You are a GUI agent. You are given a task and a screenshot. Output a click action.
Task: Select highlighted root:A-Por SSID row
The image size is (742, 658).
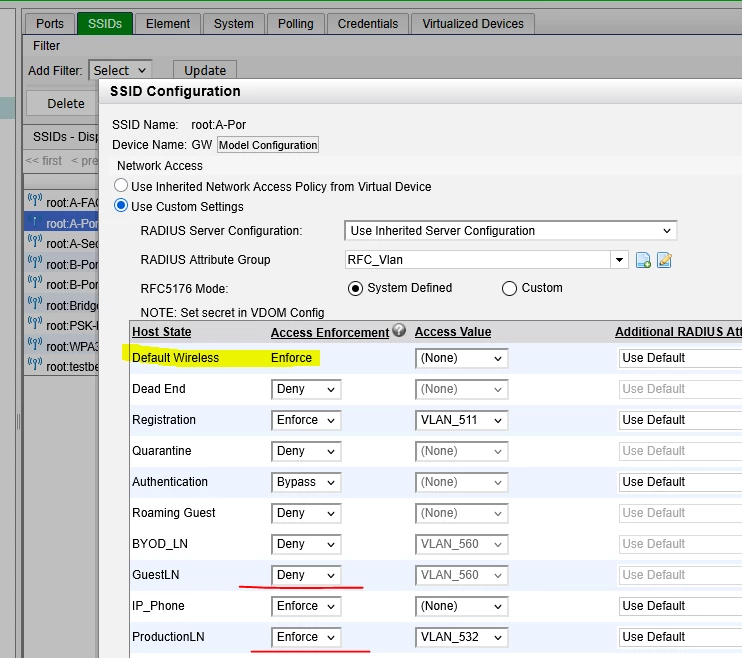click(x=62, y=223)
